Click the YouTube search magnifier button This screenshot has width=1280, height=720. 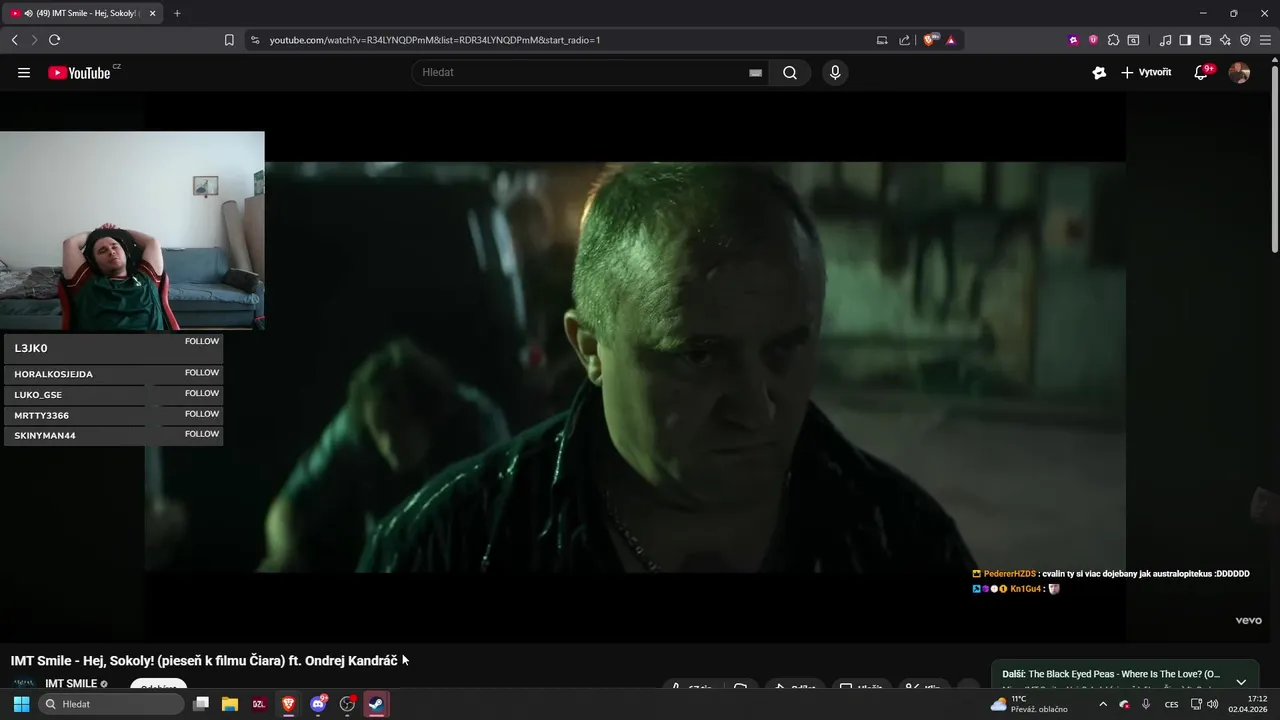[790, 73]
